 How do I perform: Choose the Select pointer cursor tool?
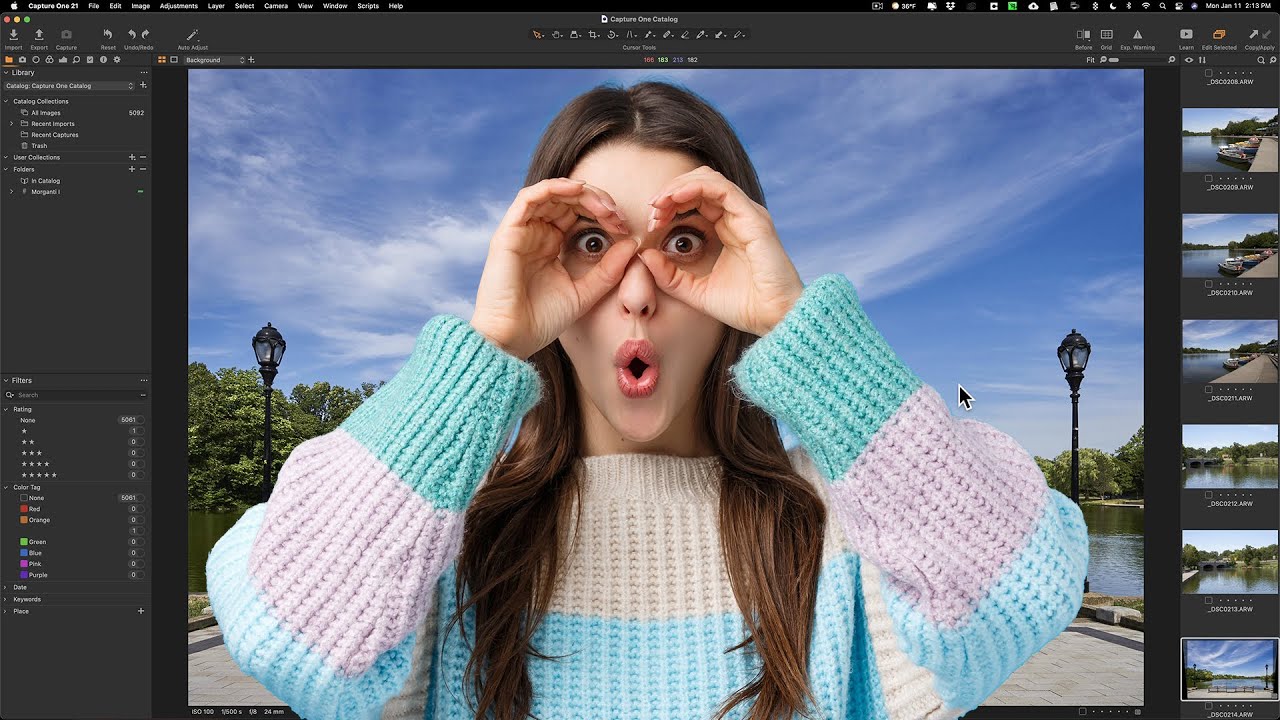pyautogui.click(x=538, y=35)
